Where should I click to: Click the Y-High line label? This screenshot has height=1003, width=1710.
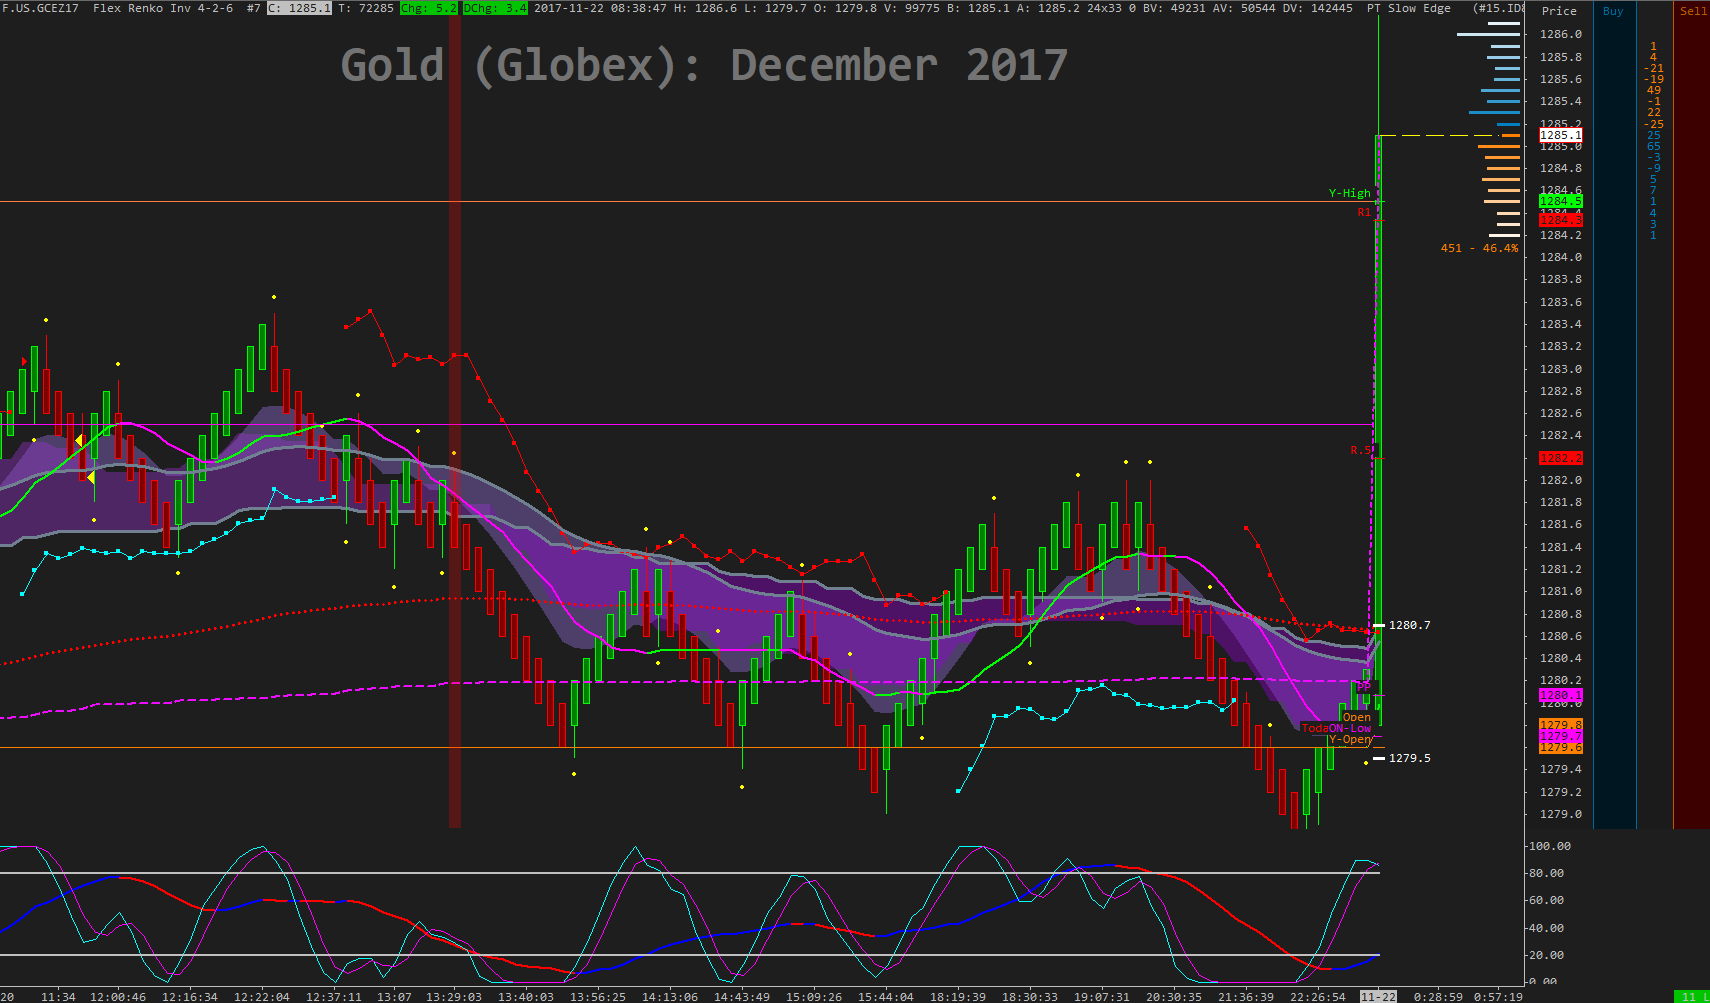(x=1349, y=193)
